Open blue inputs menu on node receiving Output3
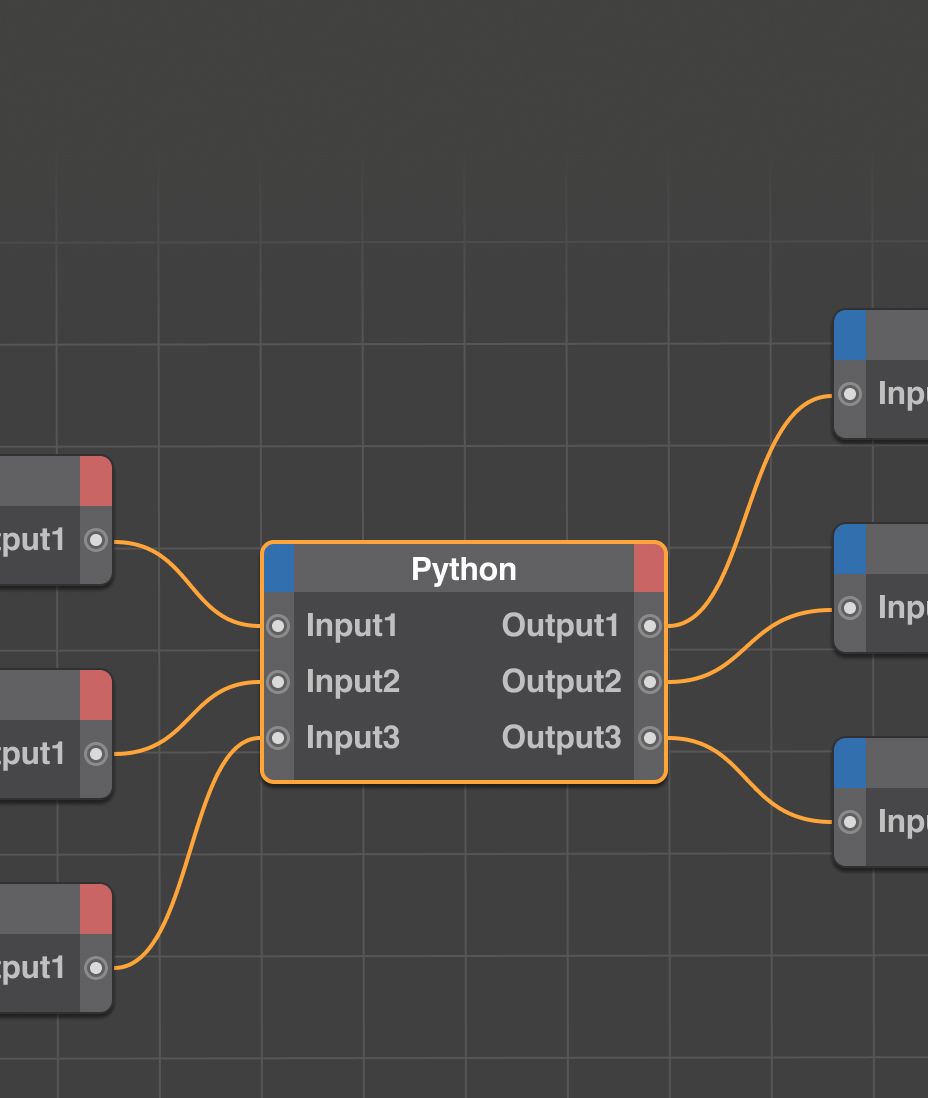Screen dimensions: 928x1098 (x=850, y=763)
